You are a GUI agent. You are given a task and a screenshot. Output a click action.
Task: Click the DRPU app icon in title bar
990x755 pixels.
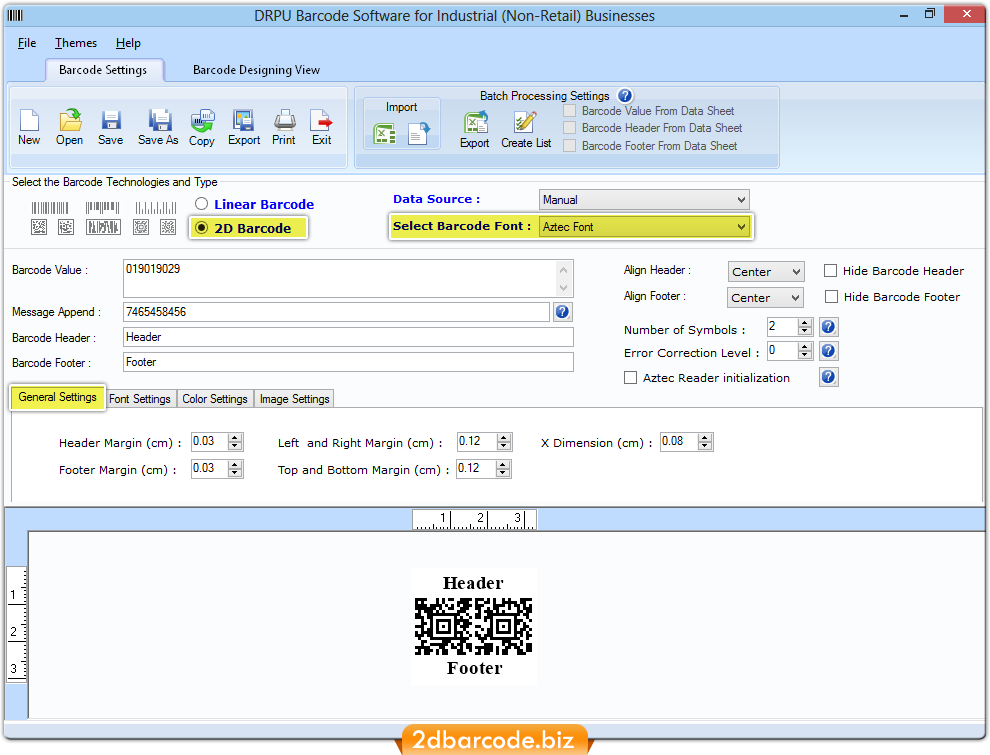tap(15, 15)
